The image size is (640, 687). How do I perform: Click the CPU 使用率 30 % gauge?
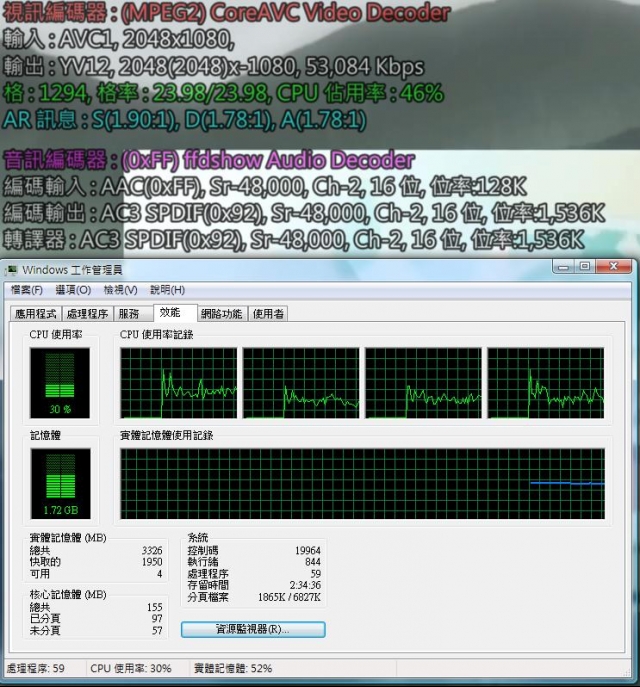click(x=60, y=383)
